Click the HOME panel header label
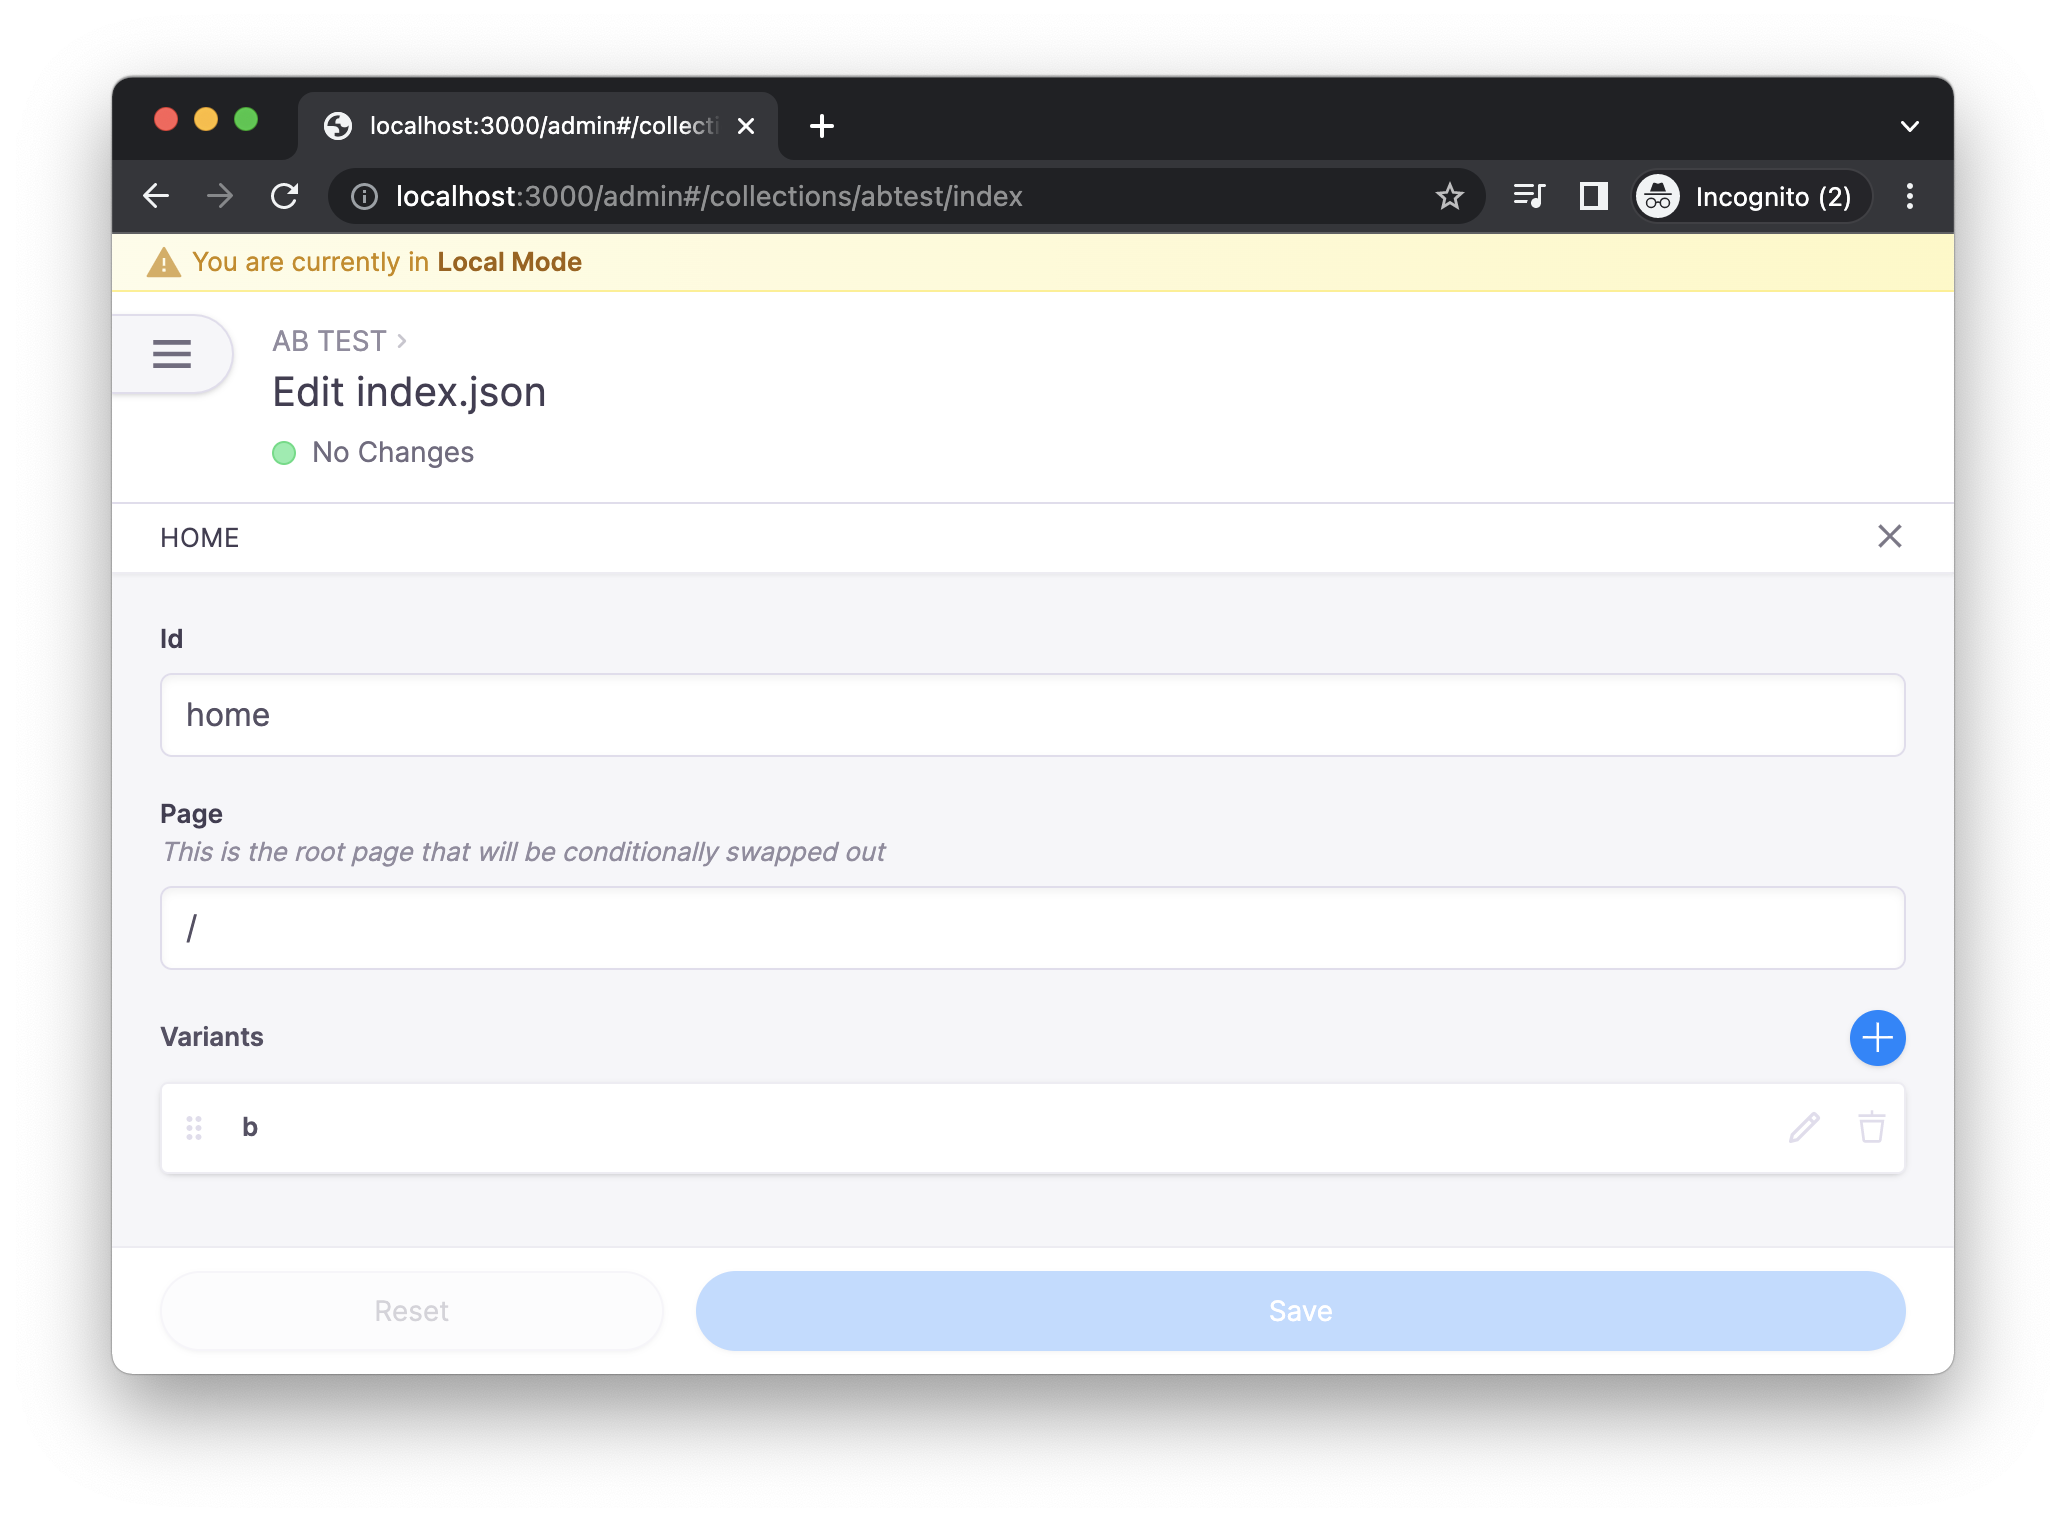 (x=200, y=538)
